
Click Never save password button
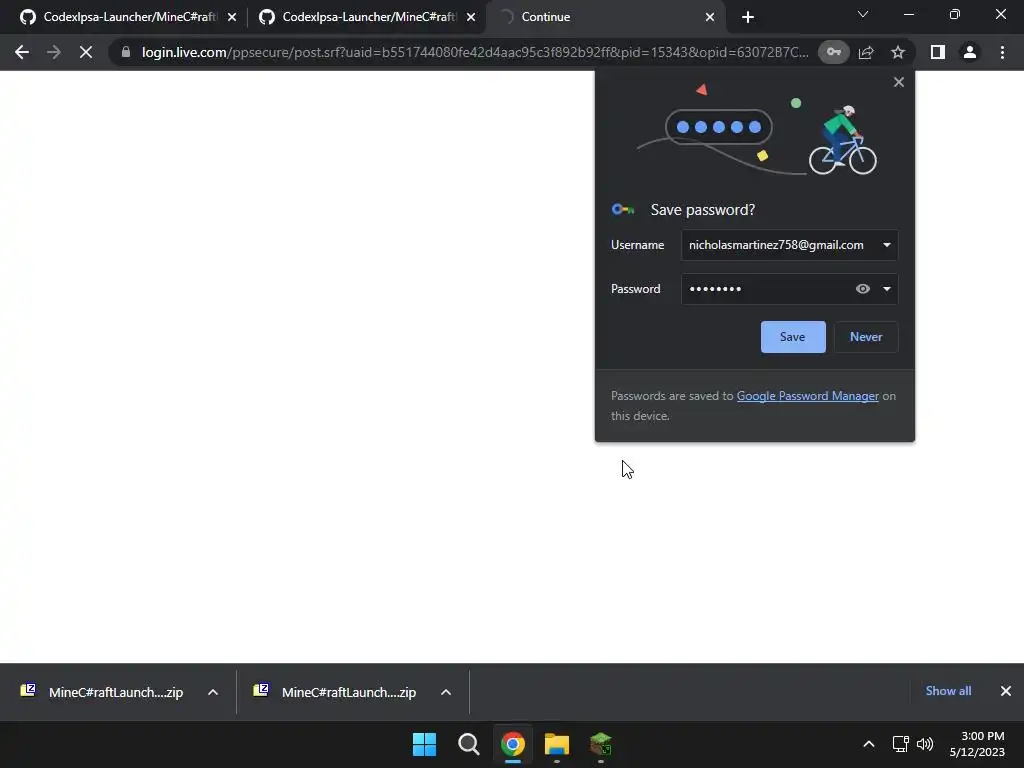[866, 337]
